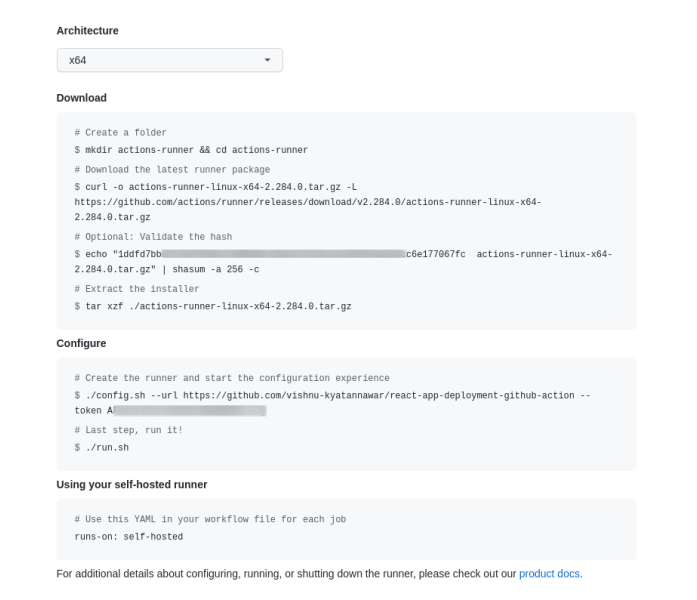The width and height of the screenshot is (697, 600).
Task: Click the blurred token value
Action: coord(190,411)
